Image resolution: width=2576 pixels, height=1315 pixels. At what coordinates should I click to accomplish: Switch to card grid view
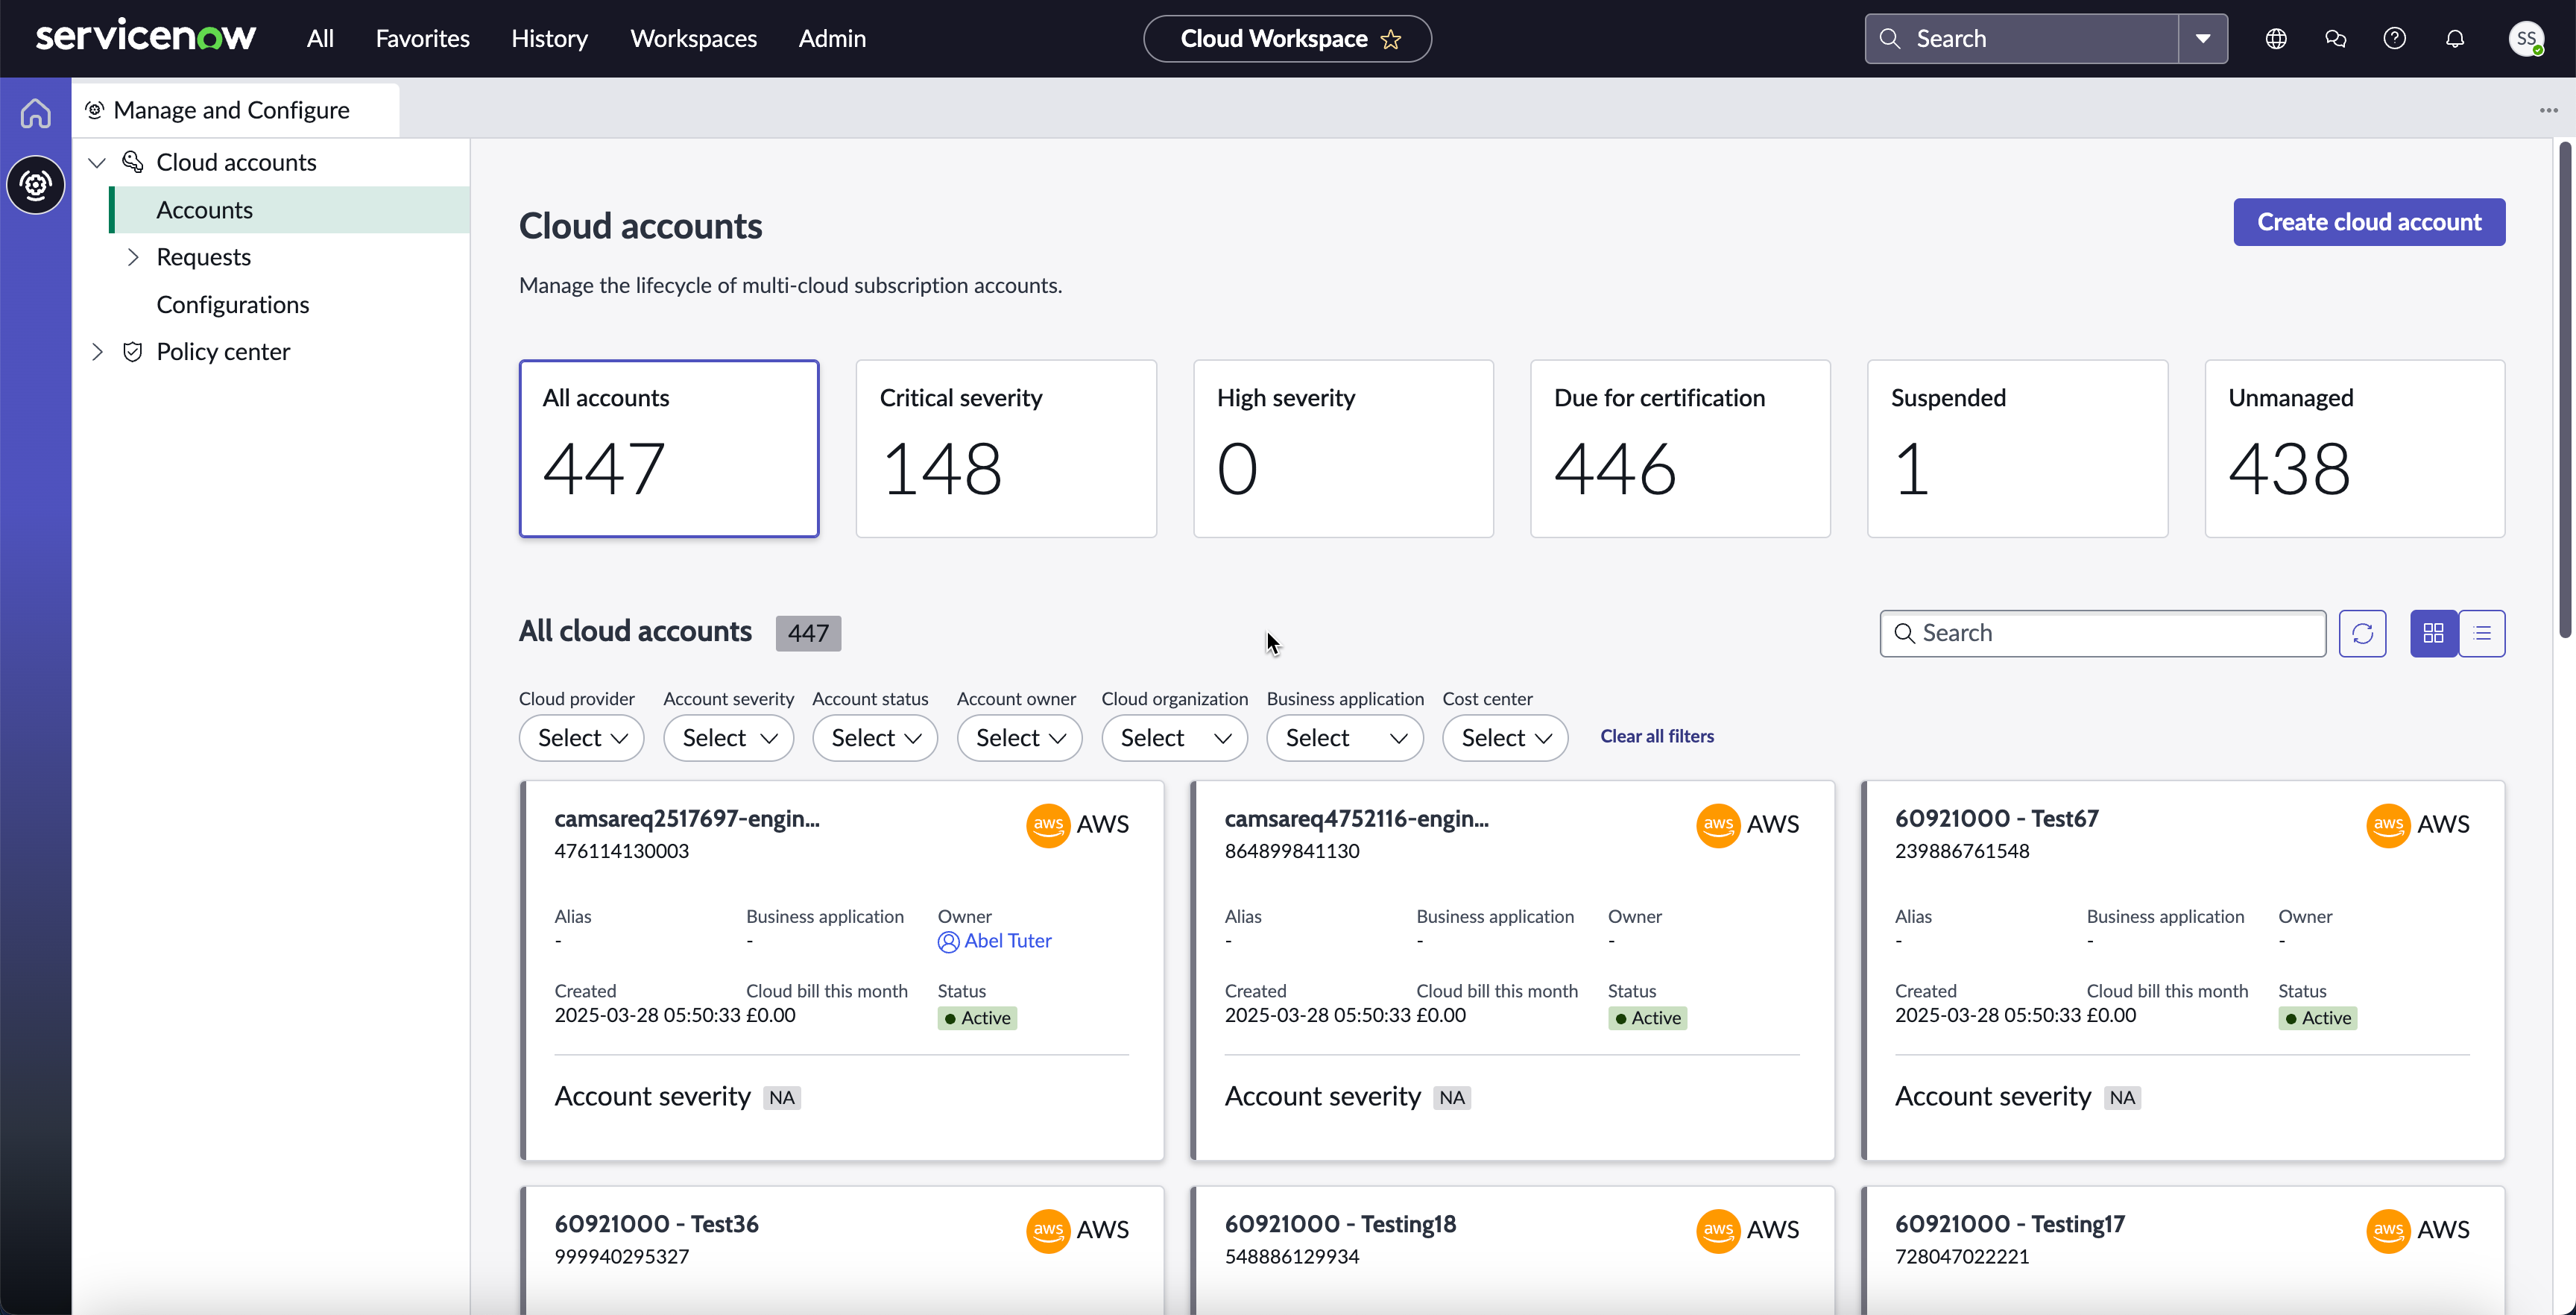pyautogui.click(x=2434, y=633)
